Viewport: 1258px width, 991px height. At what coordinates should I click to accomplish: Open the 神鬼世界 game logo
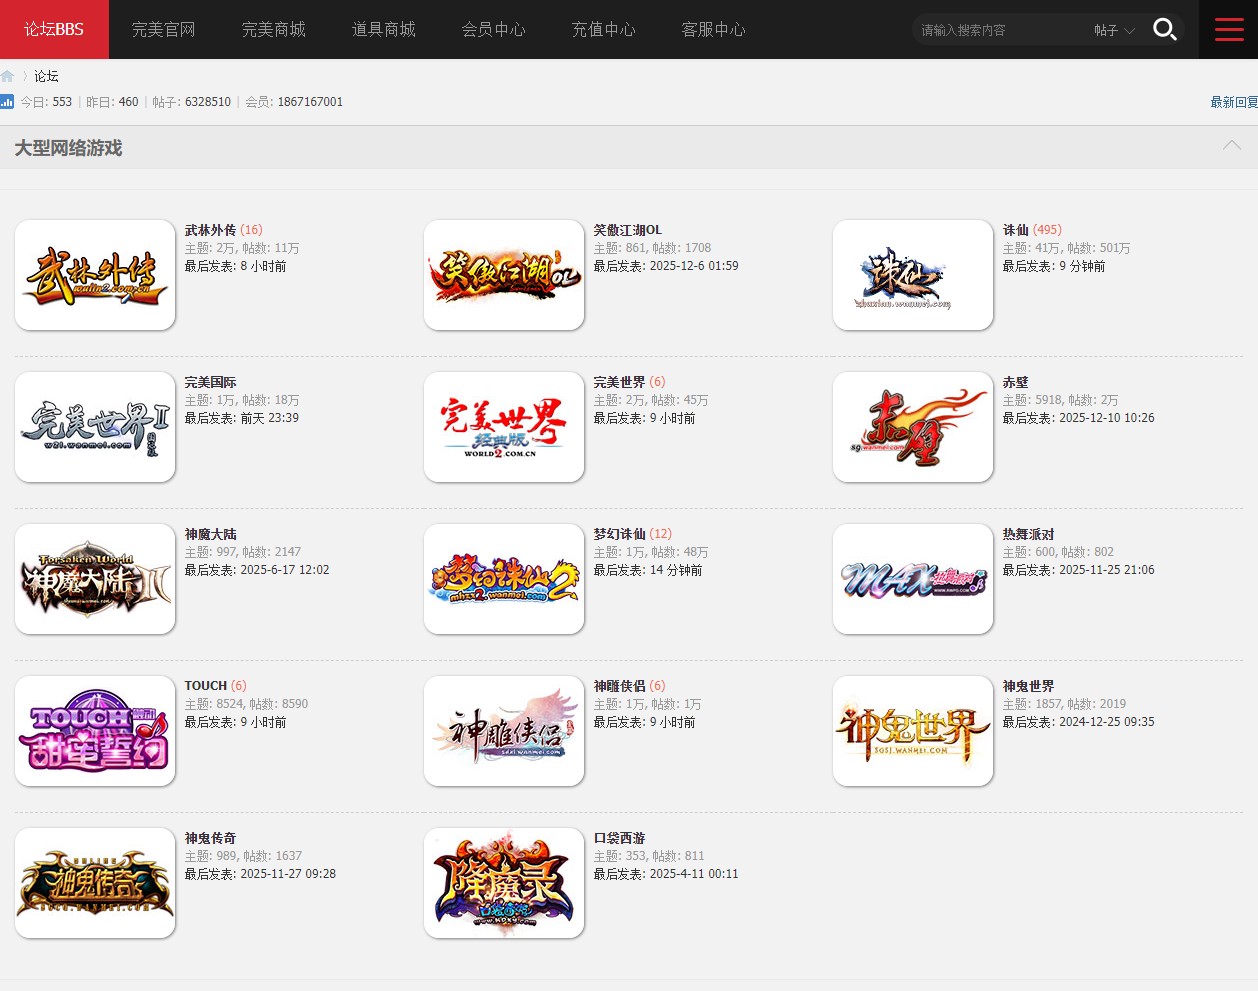click(913, 731)
